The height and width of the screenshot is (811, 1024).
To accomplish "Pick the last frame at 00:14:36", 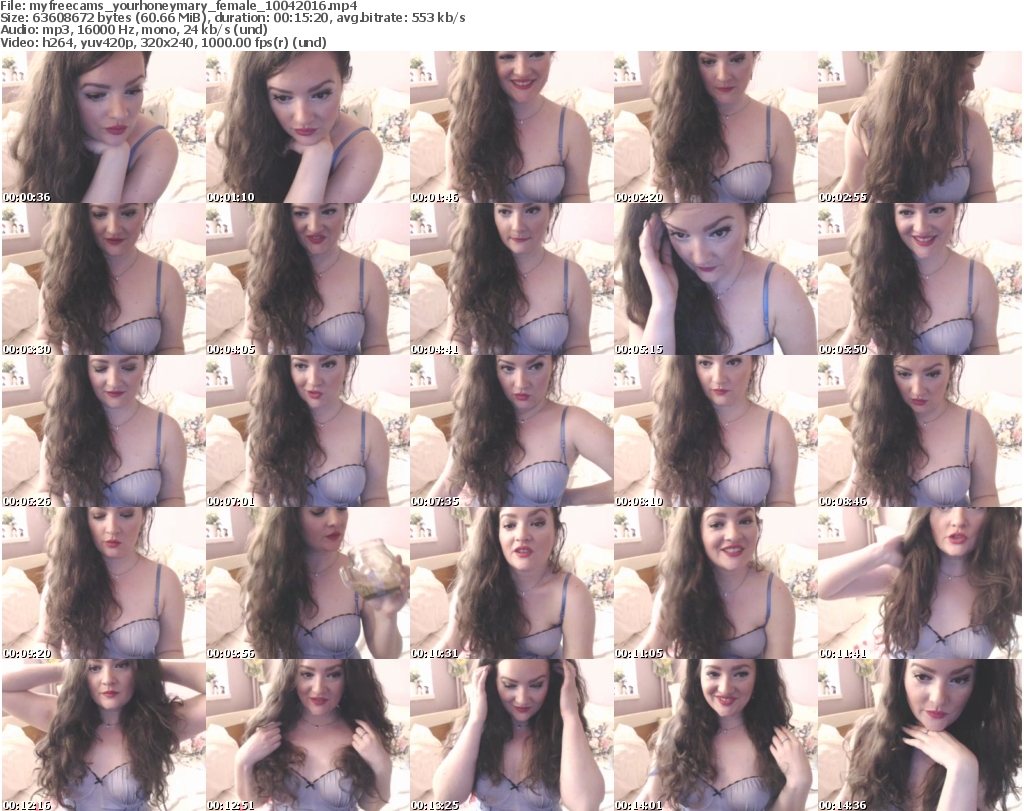I will click(920, 735).
